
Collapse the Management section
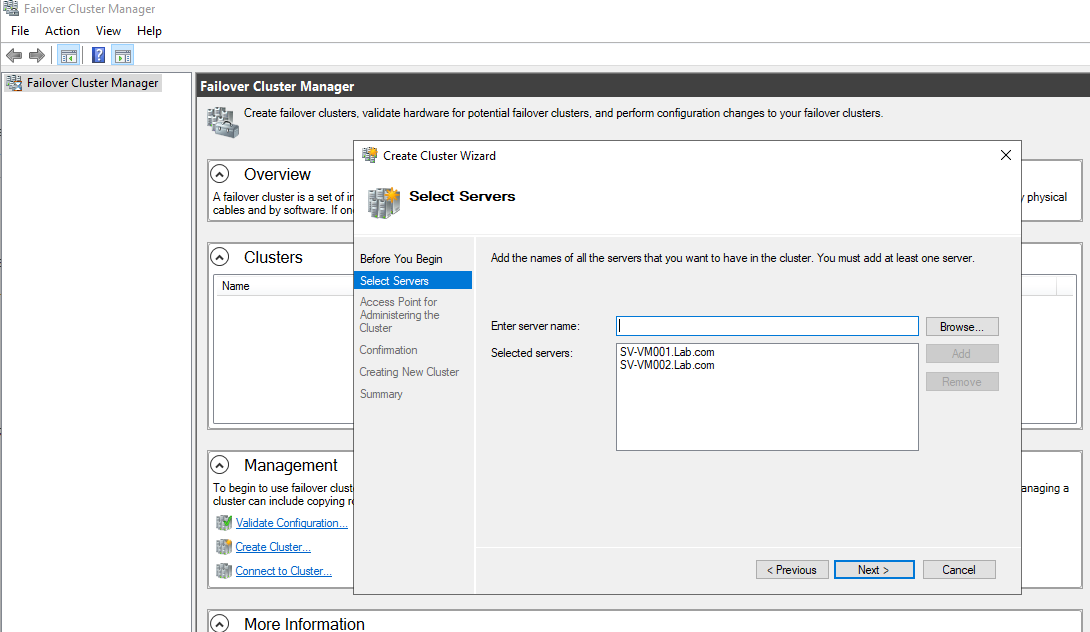click(220, 465)
